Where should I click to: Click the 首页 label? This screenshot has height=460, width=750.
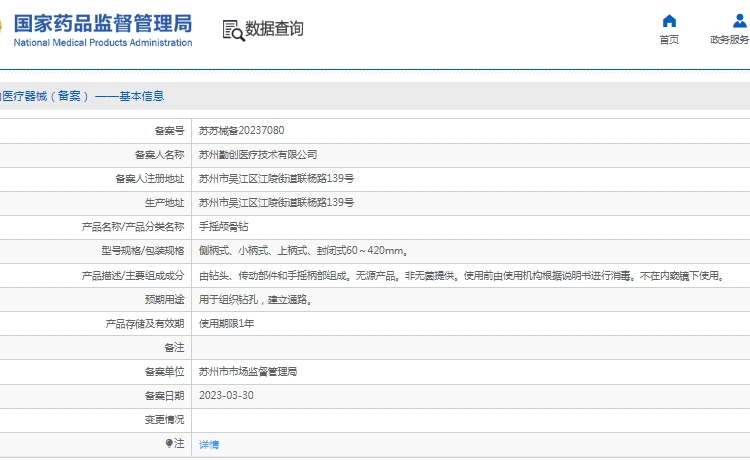pyautogui.click(x=669, y=40)
